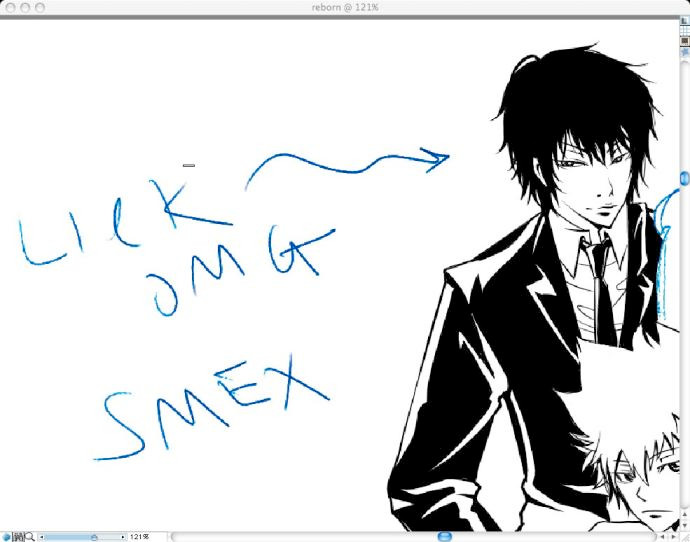Click the vertical scrollbar's blue thumb
The height and width of the screenshot is (542, 690).
685,178
